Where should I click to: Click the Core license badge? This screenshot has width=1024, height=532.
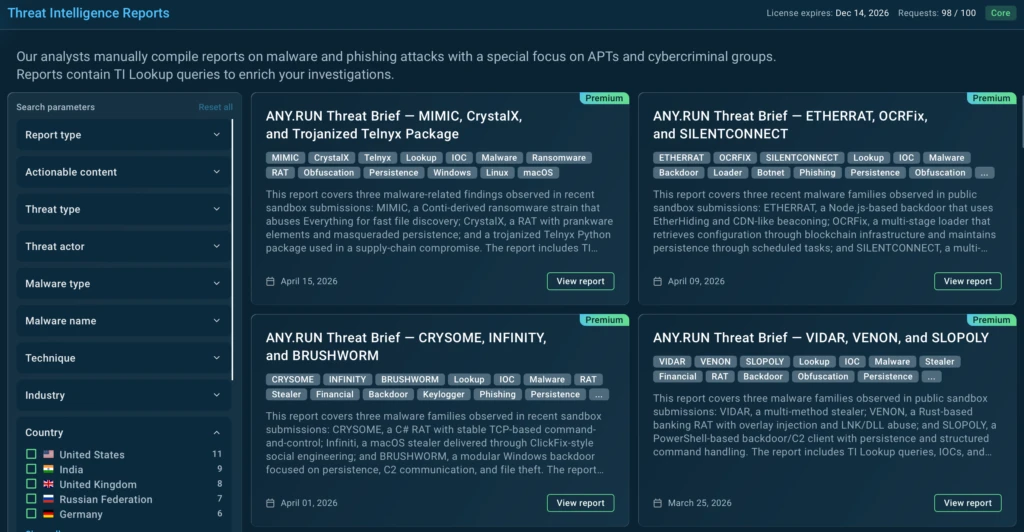click(1000, 13)
